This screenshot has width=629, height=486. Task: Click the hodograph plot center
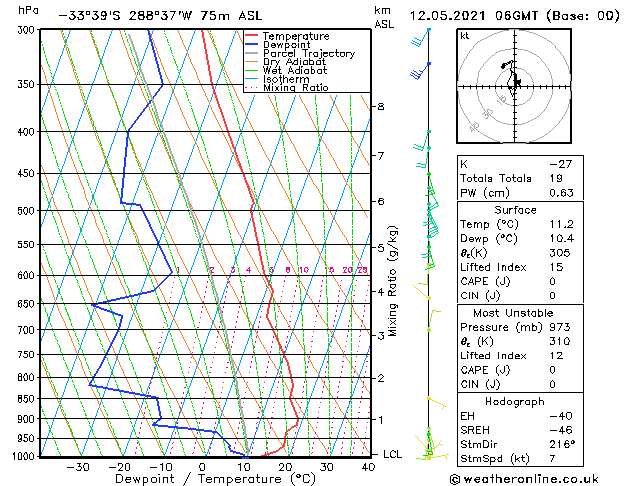[514, 87]
